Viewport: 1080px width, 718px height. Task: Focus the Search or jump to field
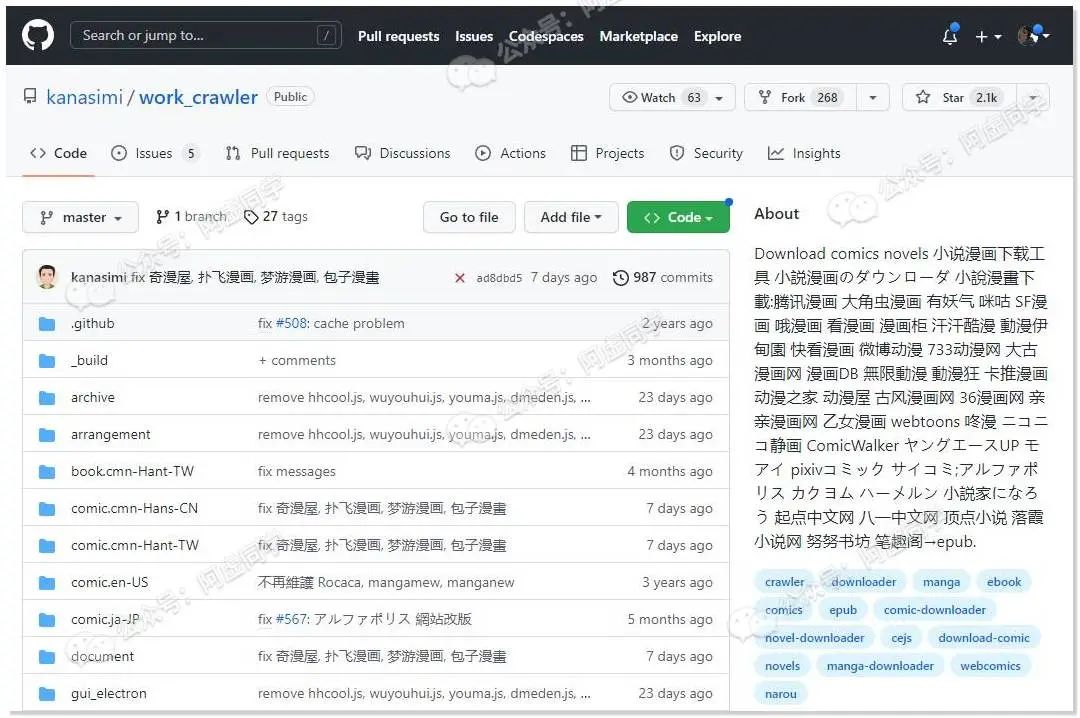(x=205, y=35)
